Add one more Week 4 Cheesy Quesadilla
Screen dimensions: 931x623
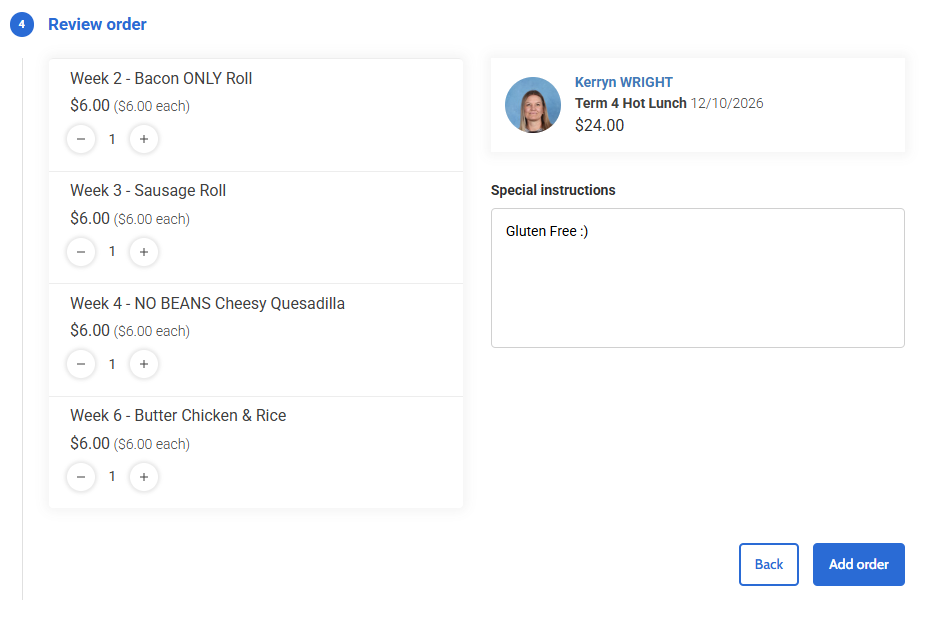coord(144,364)
